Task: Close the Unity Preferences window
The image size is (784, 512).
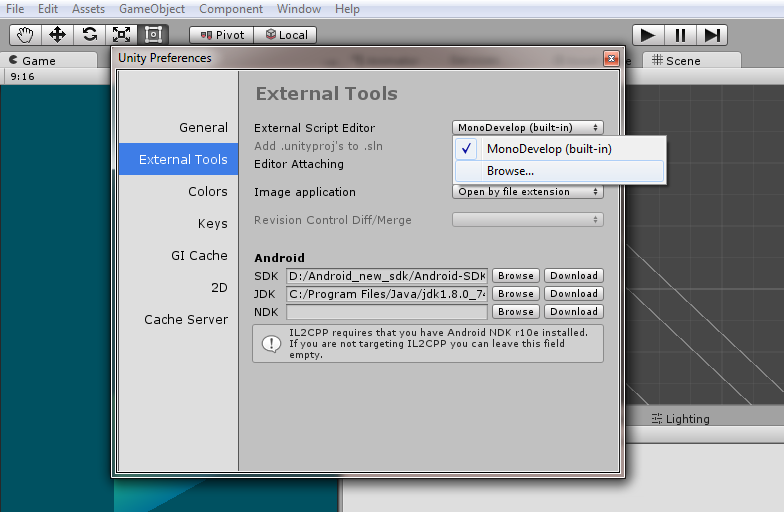Action: point(611,58)
